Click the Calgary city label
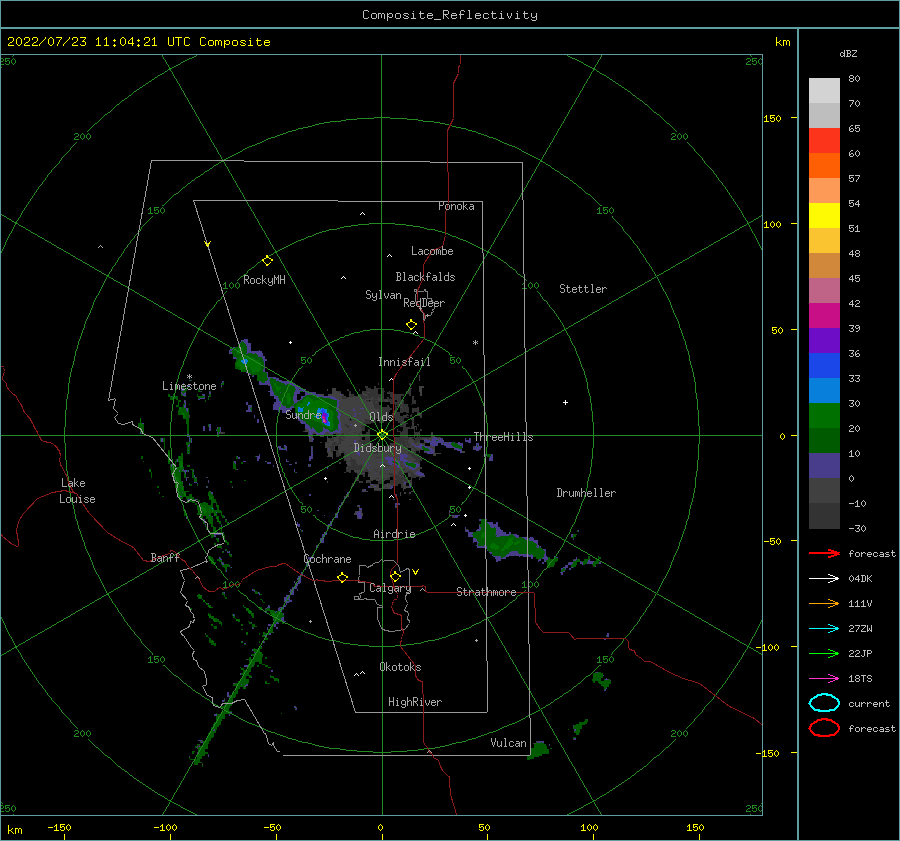The width and height of the screenshot is (900, 841). [x=390, y=588]
